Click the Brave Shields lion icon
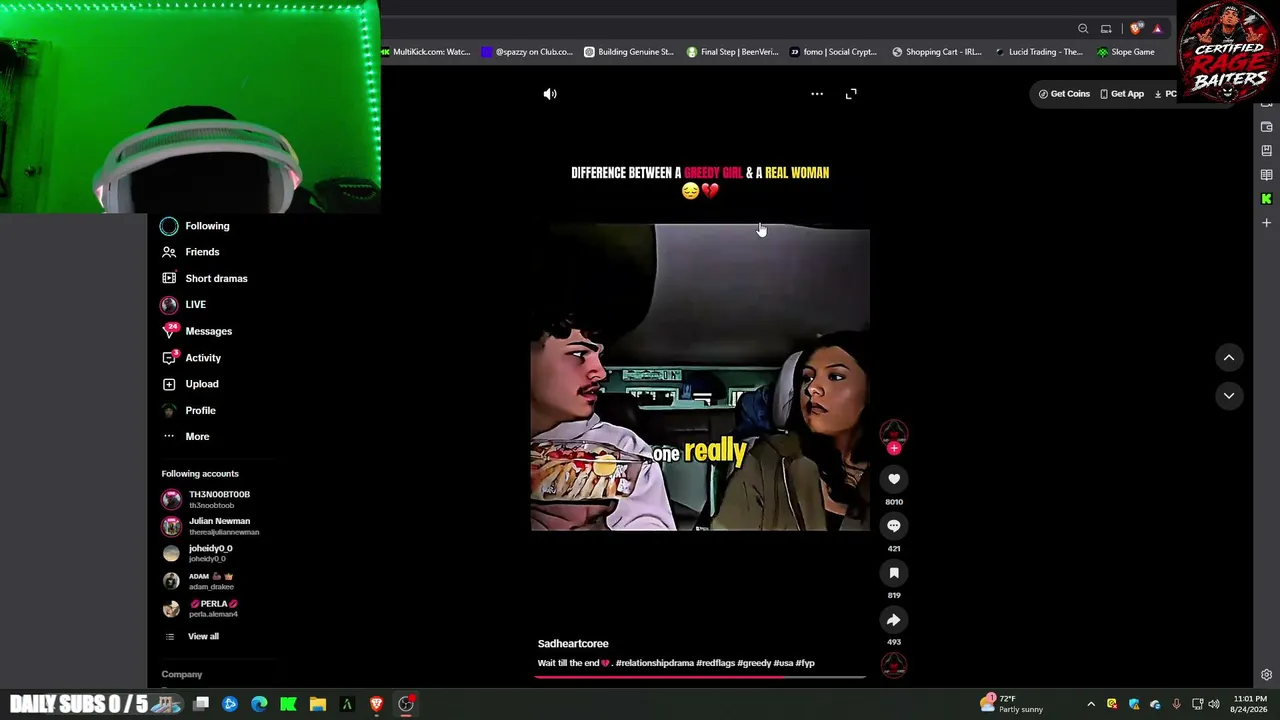 tap(1136, 29)
